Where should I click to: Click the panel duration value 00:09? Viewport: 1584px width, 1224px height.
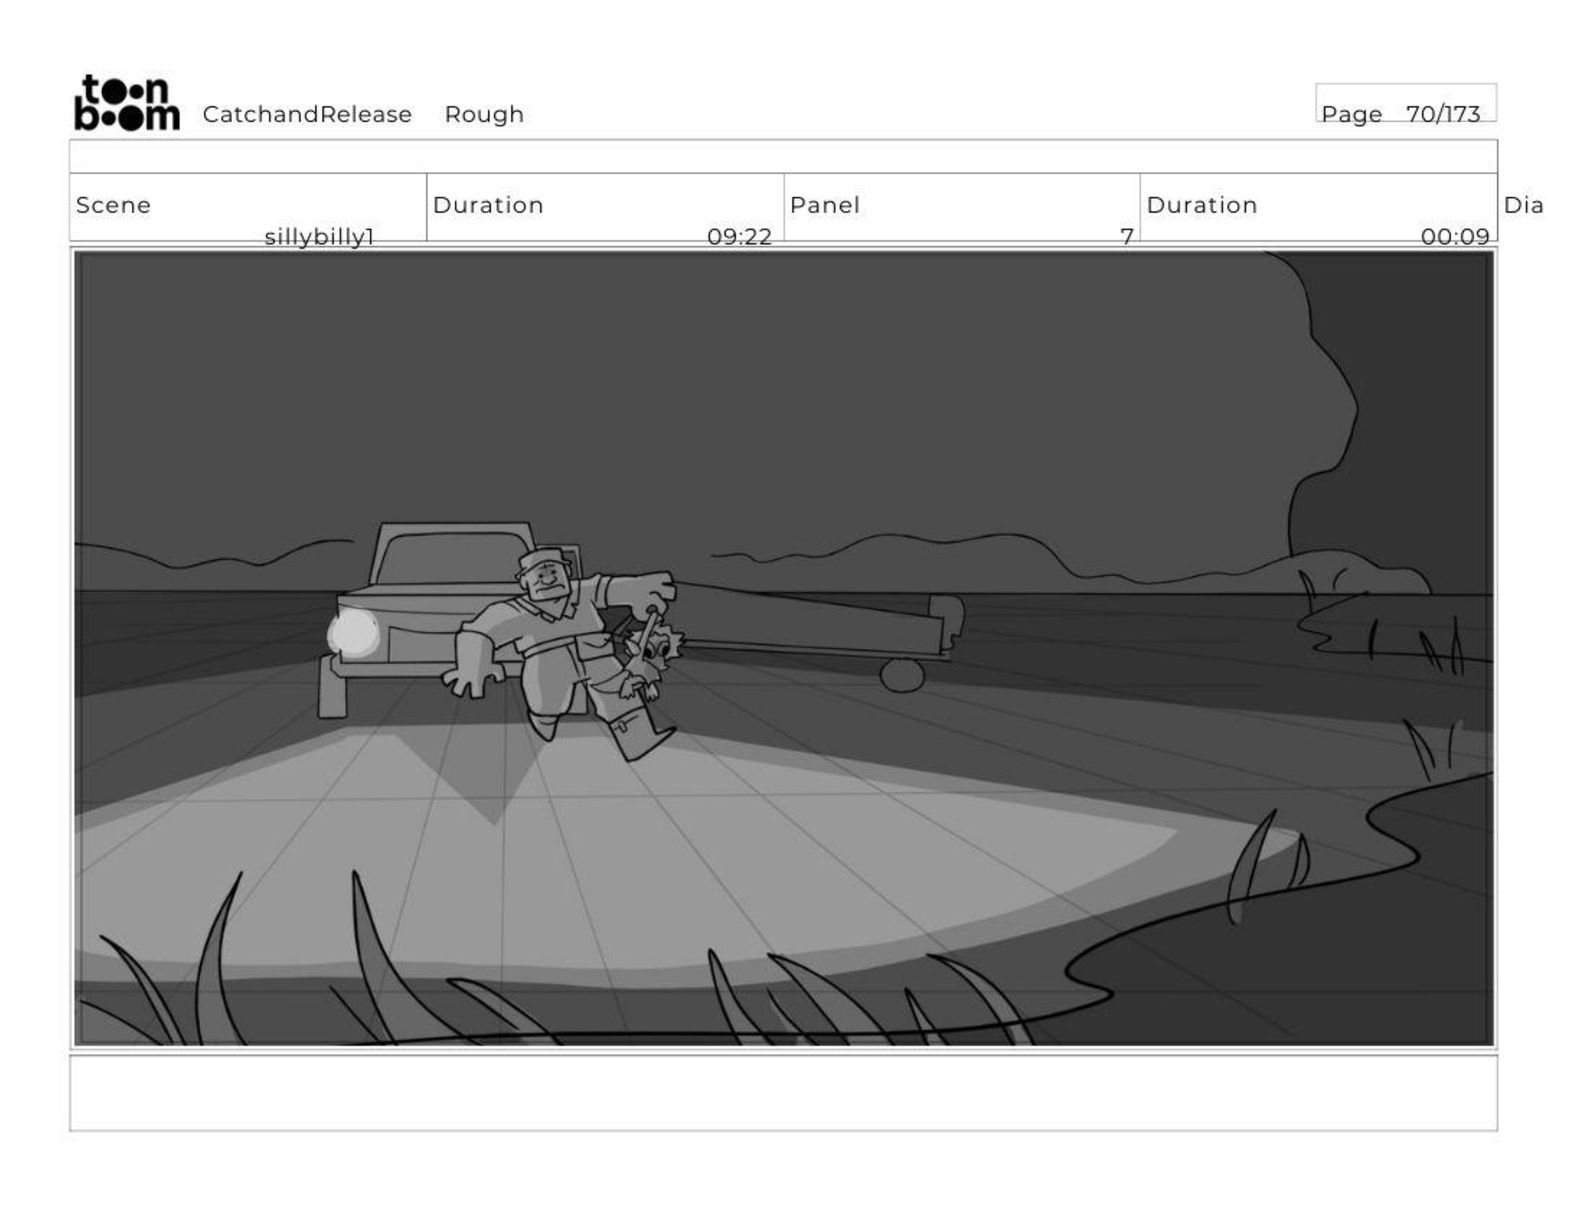pyautogui.click(x=1454, y=237)
